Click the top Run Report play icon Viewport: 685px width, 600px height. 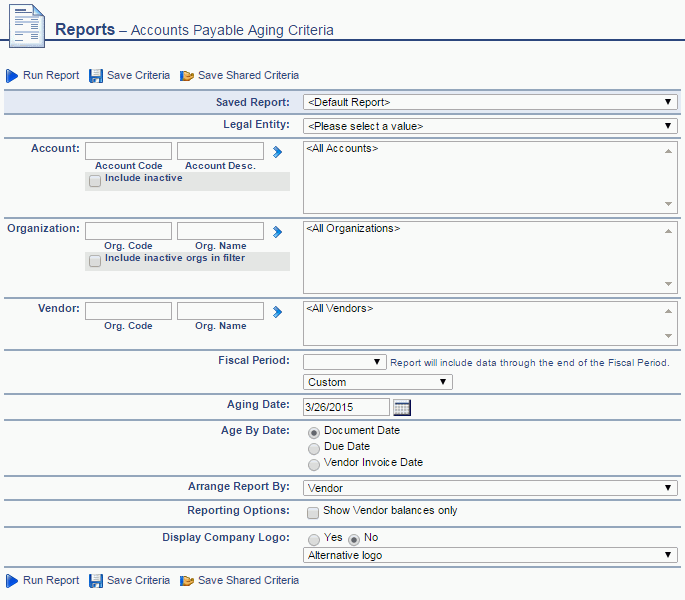pyautogui.click(x=12, y=76)
